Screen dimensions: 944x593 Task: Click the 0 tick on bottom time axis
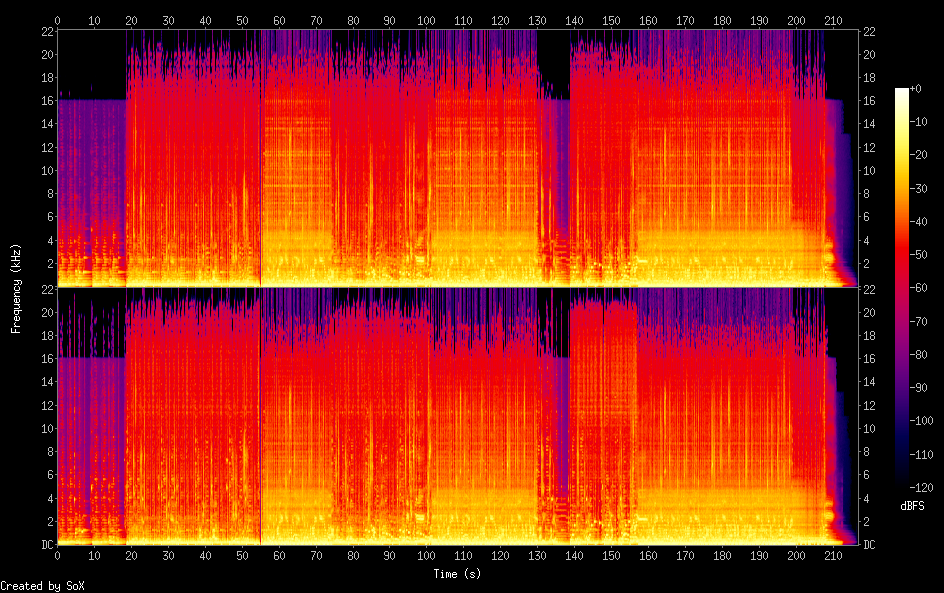click(x=57, y=556)
